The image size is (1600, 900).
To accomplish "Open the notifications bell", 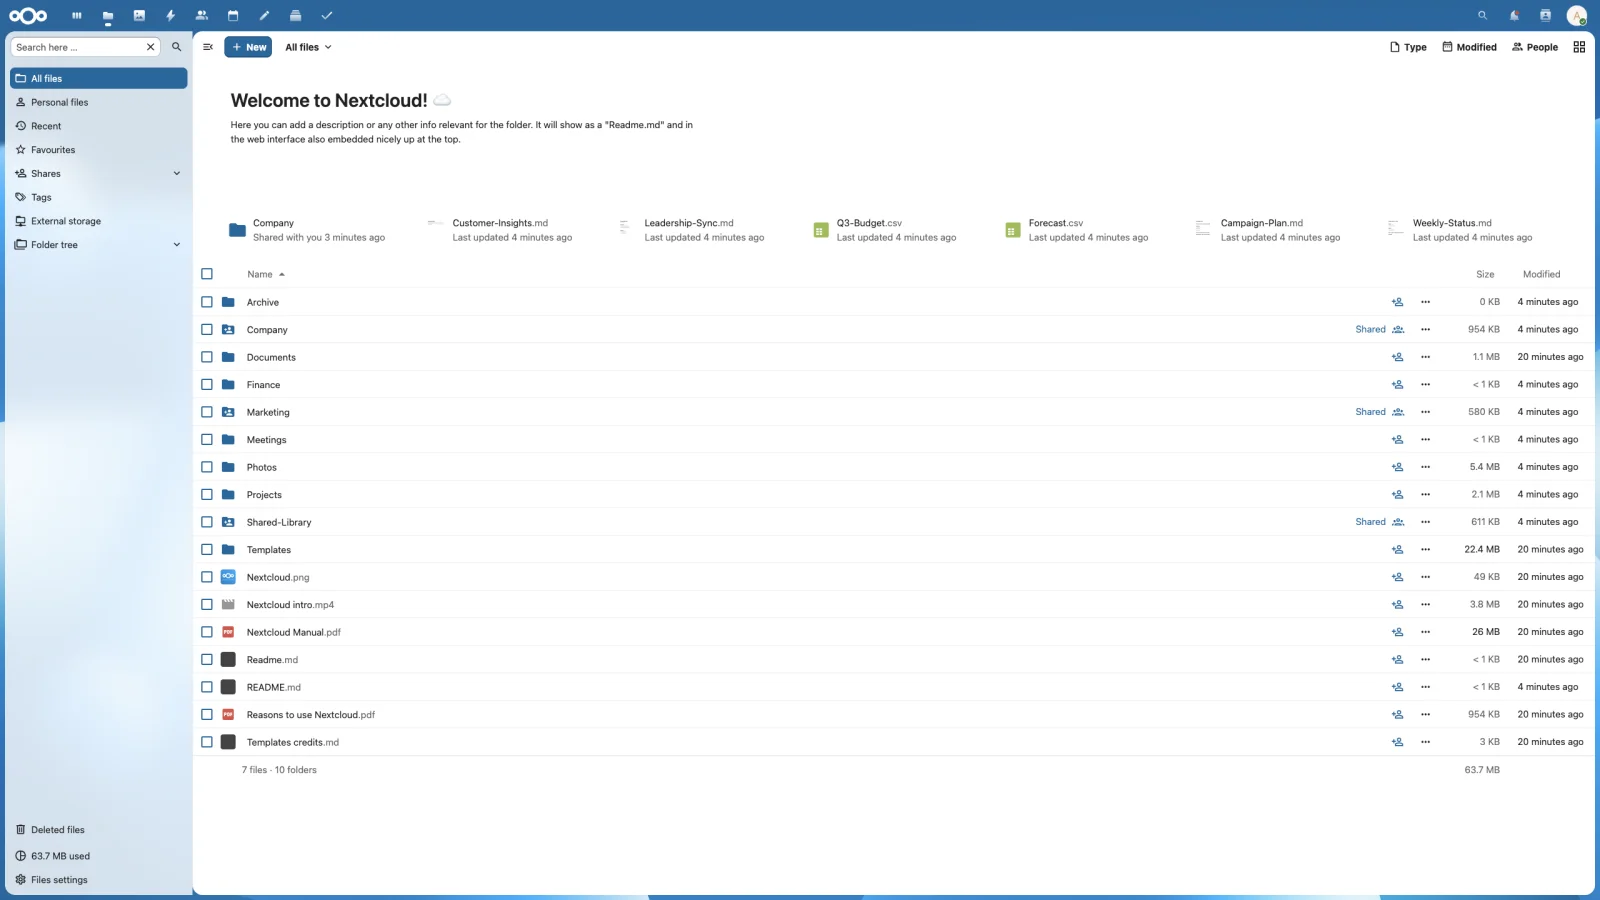I will (1514, 16).
